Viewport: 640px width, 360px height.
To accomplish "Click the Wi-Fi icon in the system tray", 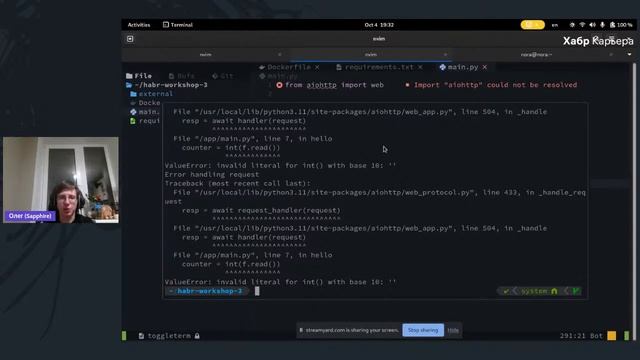I will pyautogui.click(x=582, y=25).
